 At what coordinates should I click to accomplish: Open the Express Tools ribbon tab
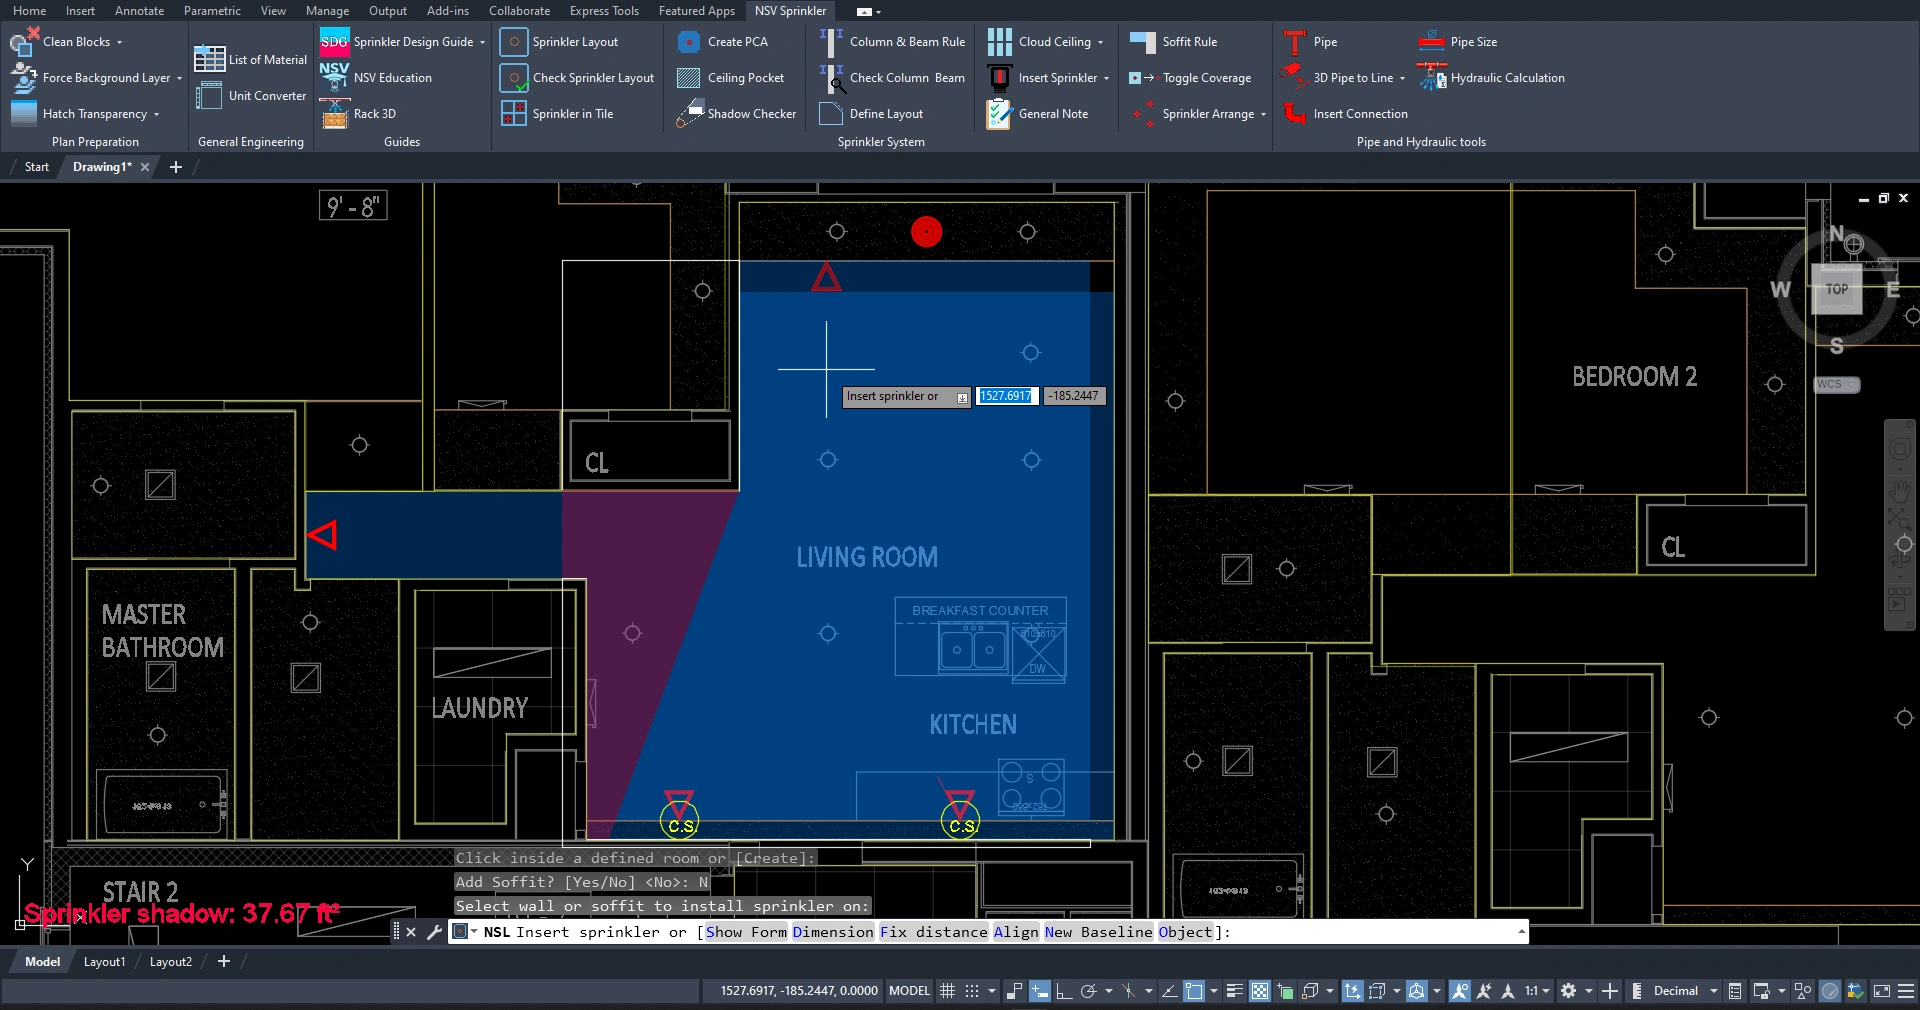(x=604, y=11)
